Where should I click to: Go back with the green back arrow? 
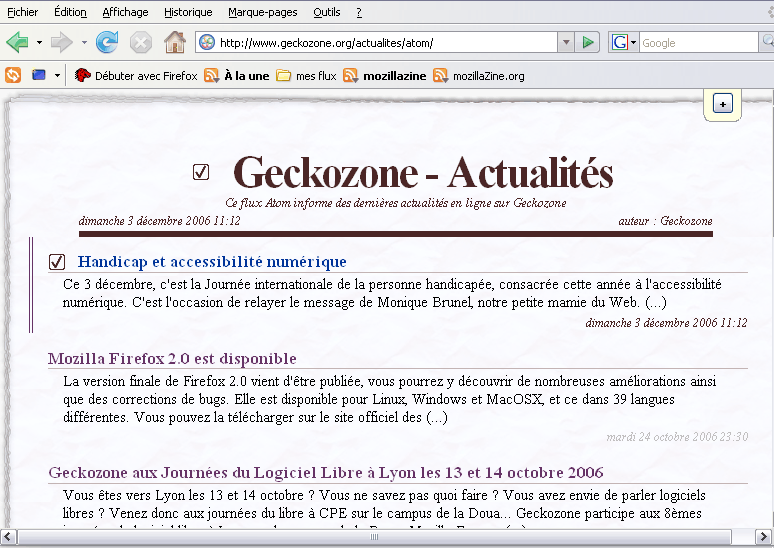click(17, 42)
